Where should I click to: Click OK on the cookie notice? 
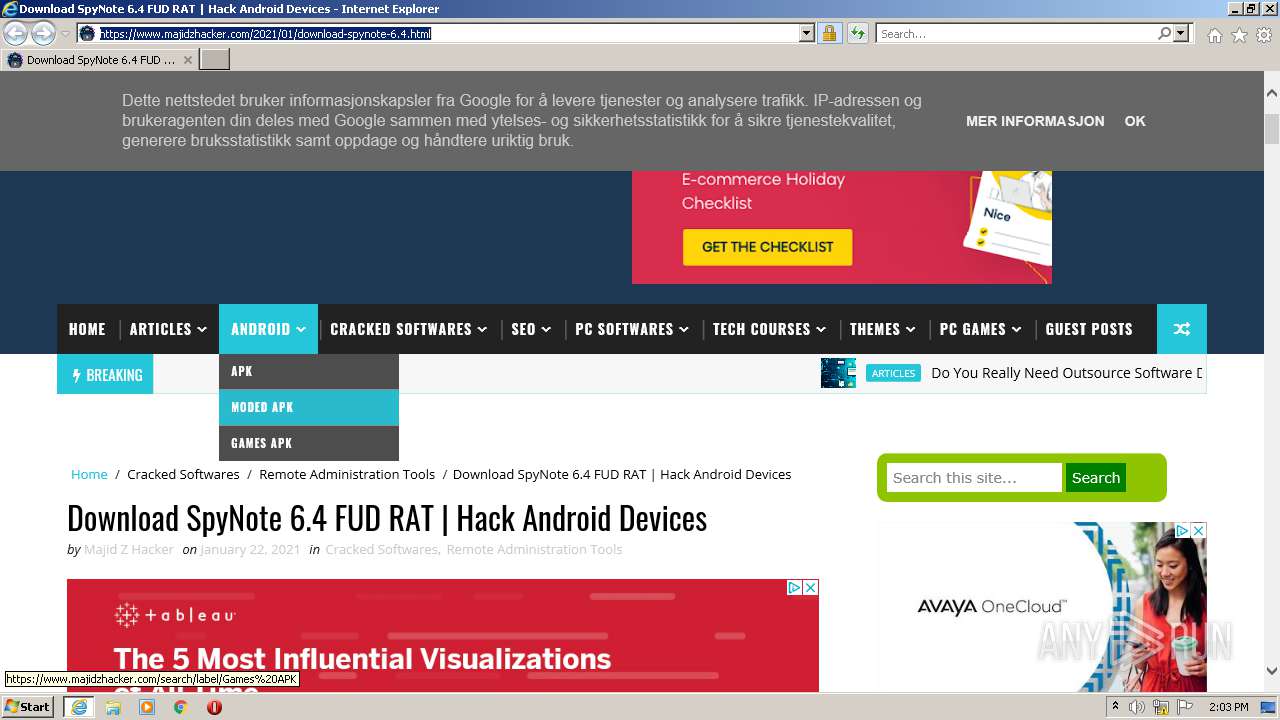[x=1135, y=121]
